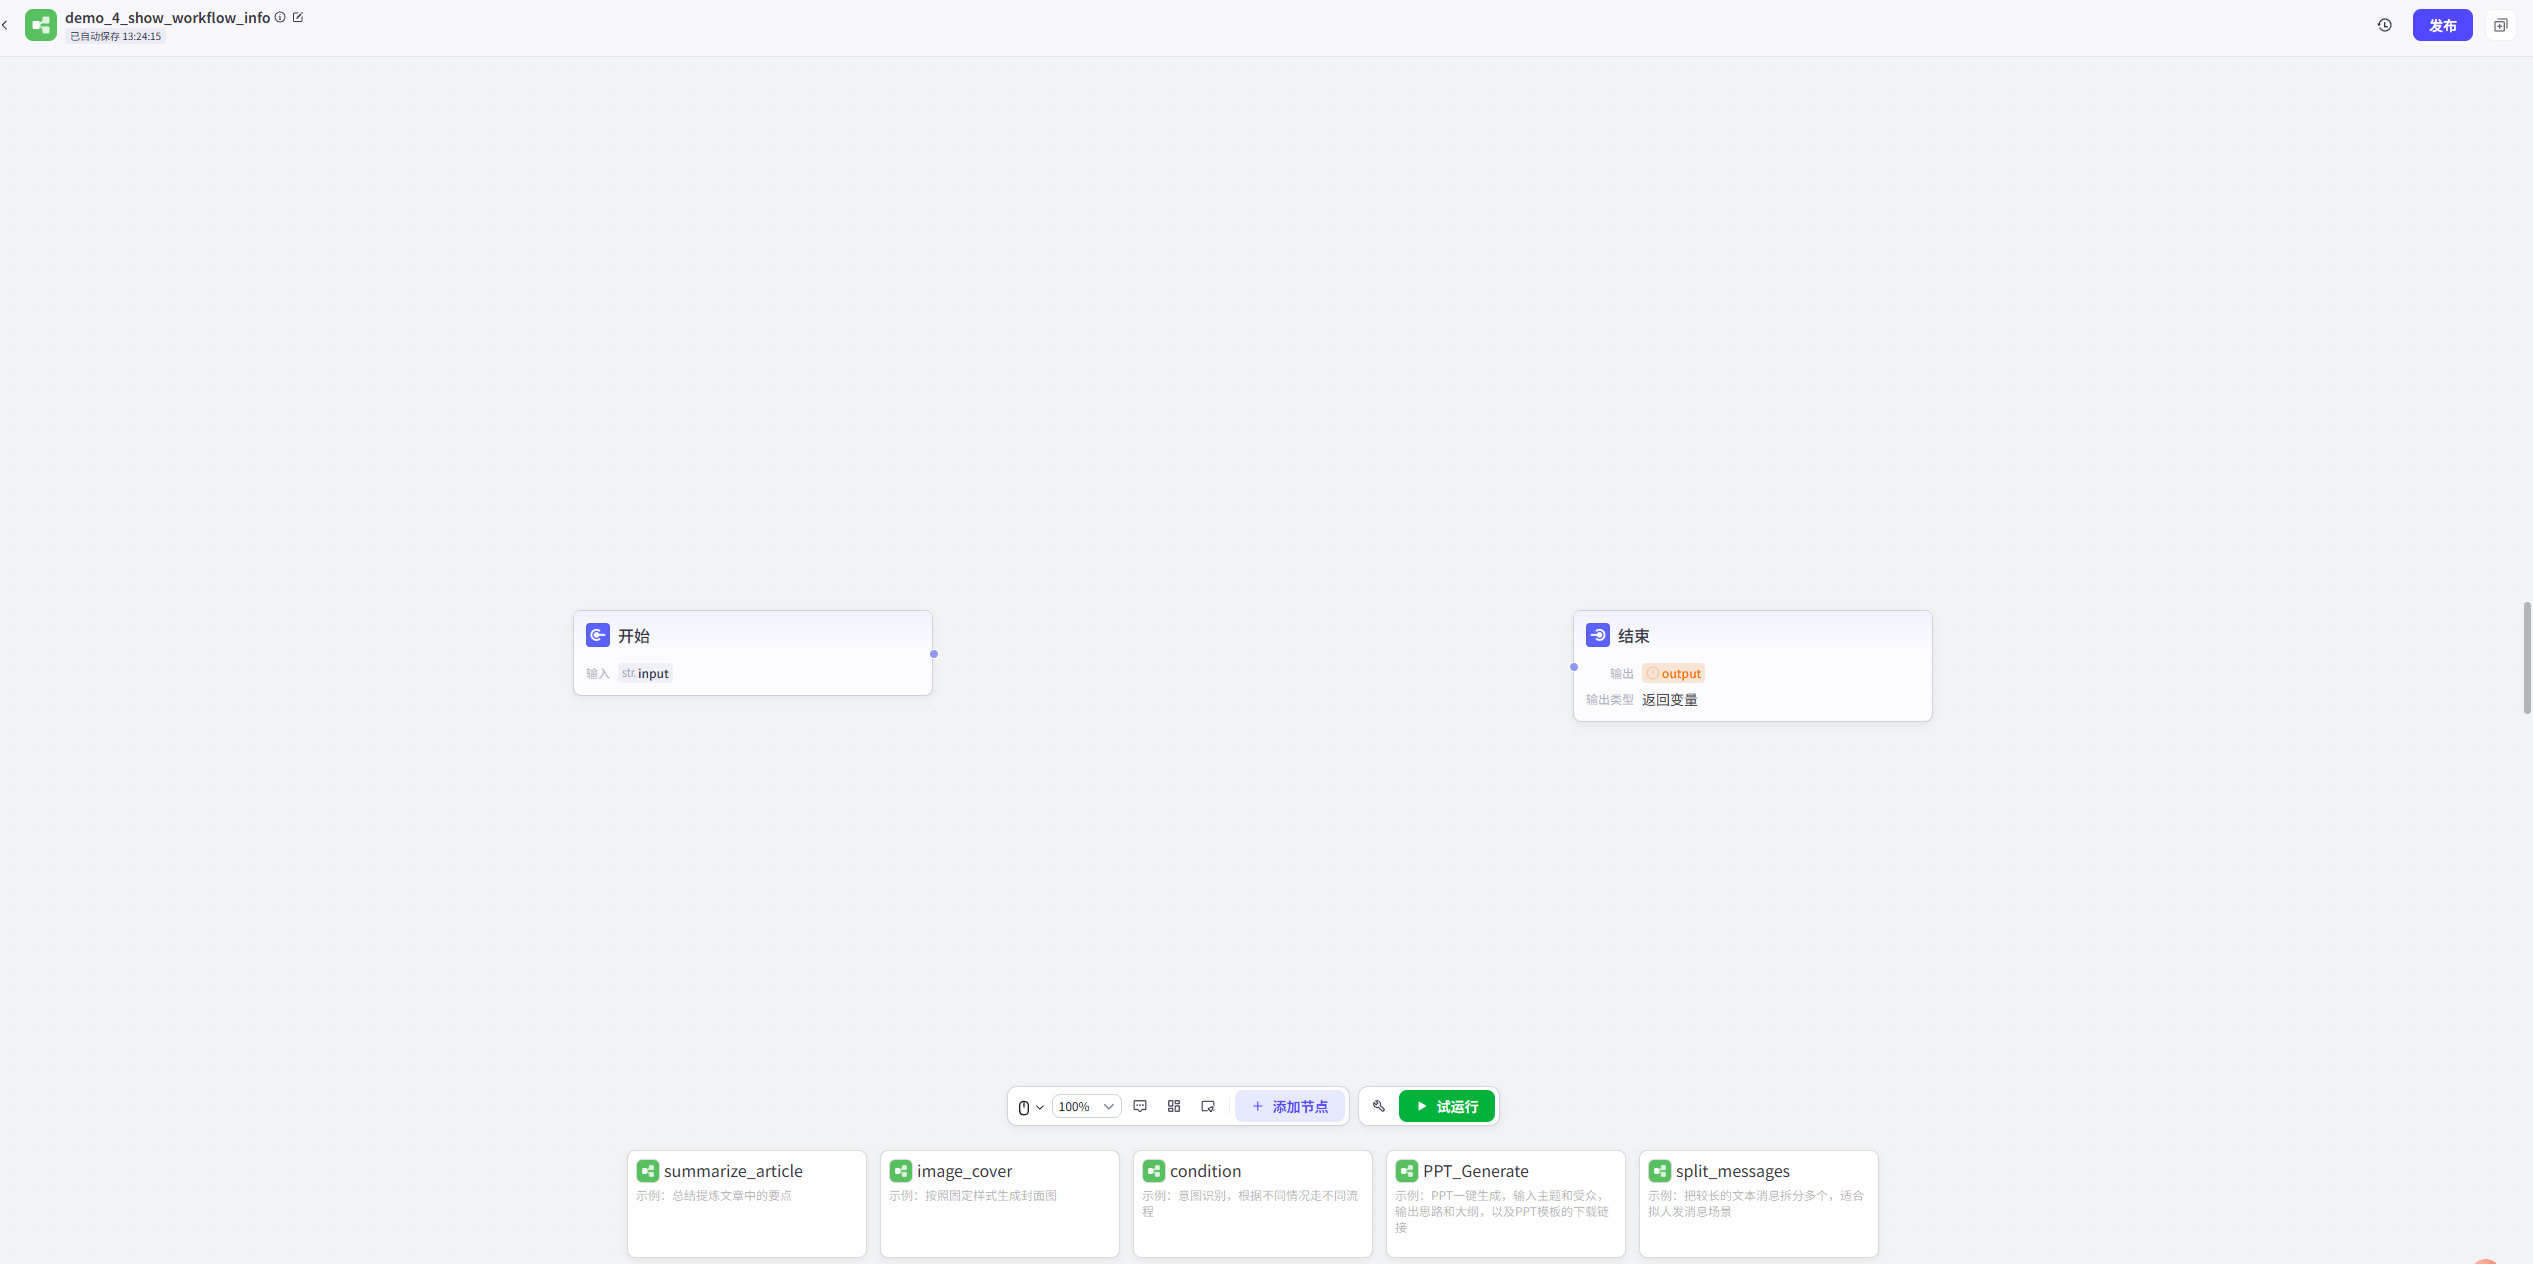
Task: Select the 开始 start node
Action: pos(753,653)
